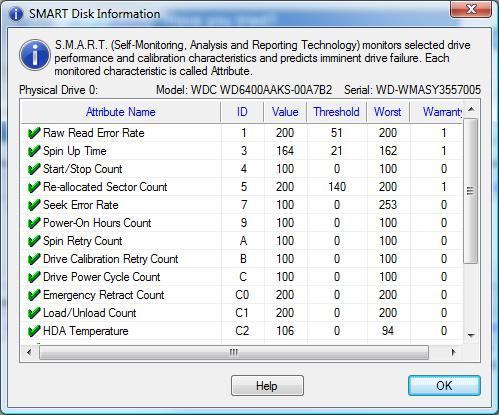Select the Spin Retry Count row
This screenshot has width=499, height=415.
(x=242, y=241)
